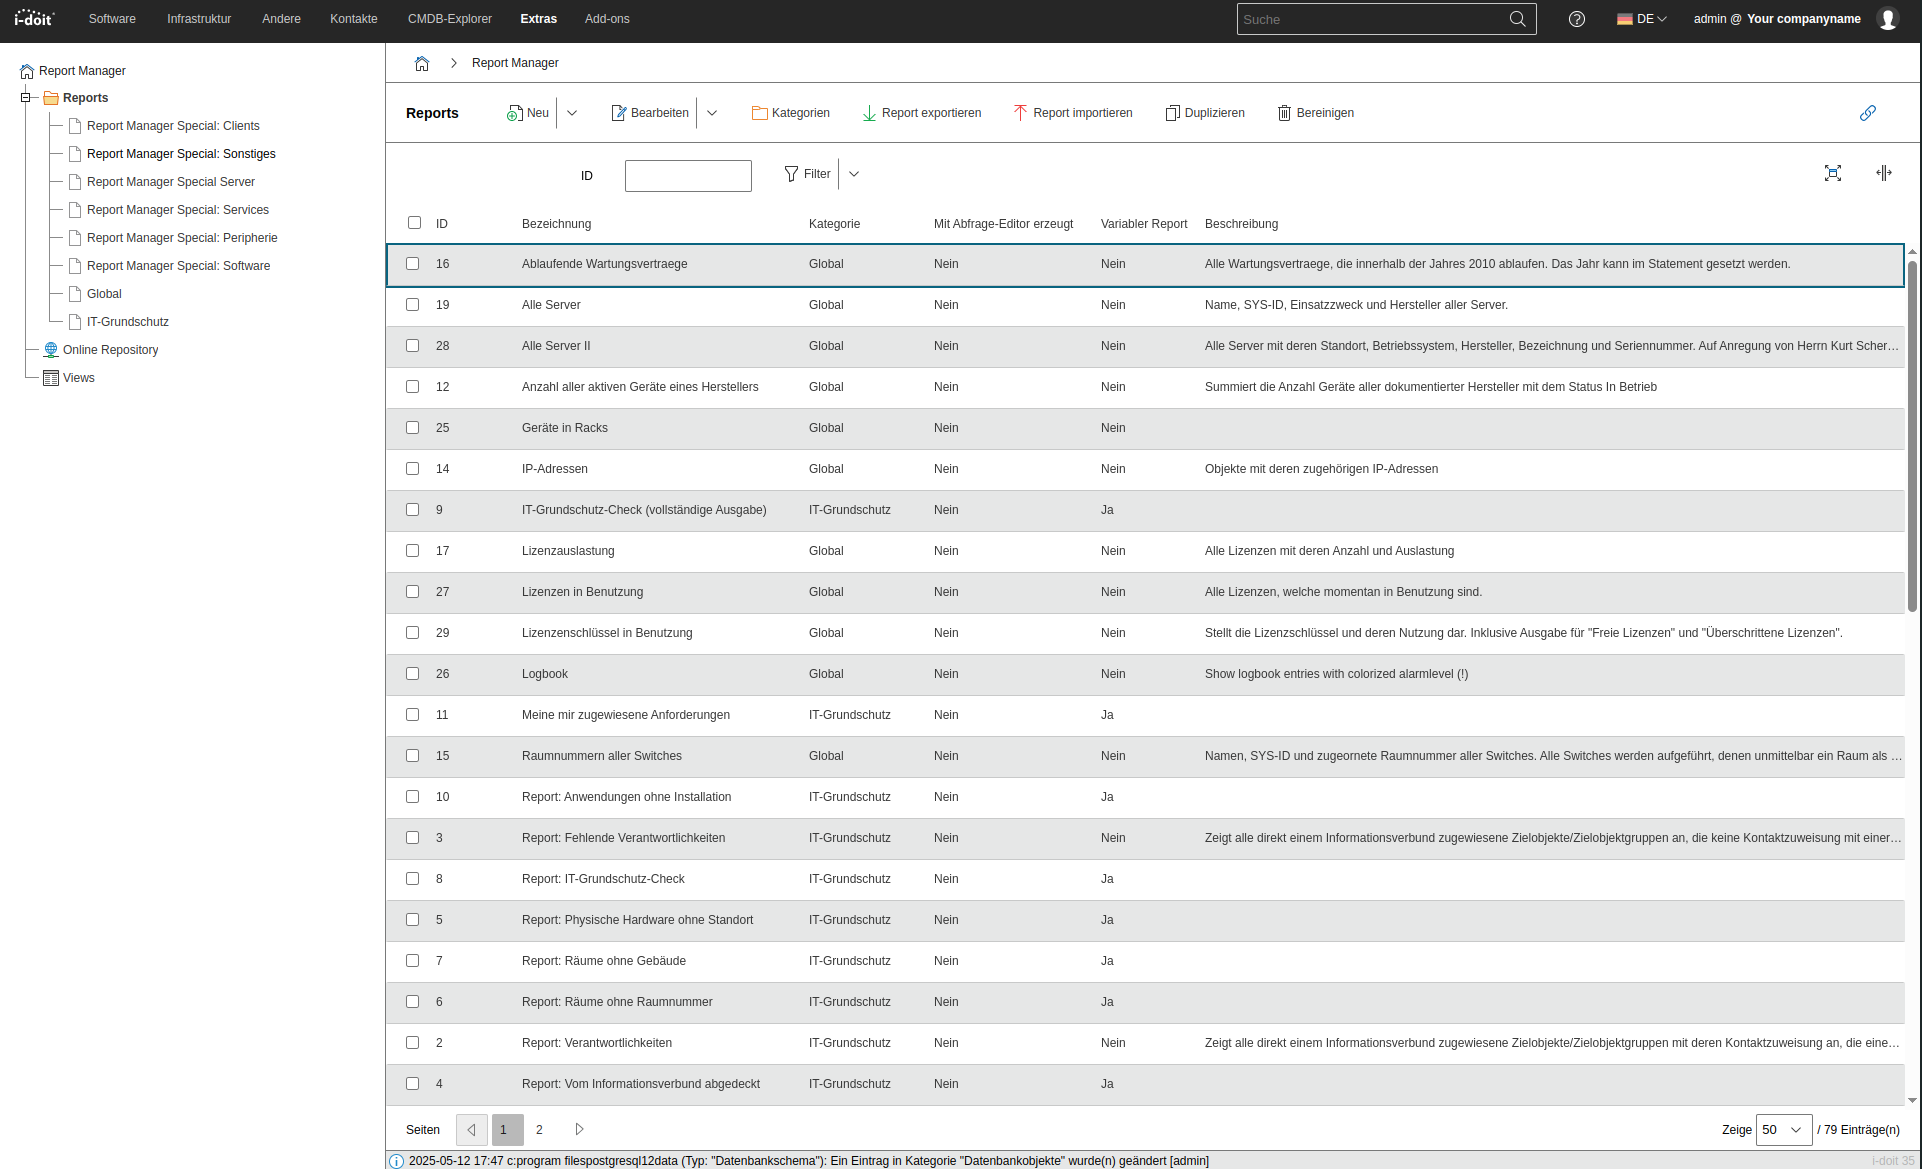This screenshot has width=1922, height=1169.
Task: Toggle the select-all checkbox in header
Action: tap(414, 223)
